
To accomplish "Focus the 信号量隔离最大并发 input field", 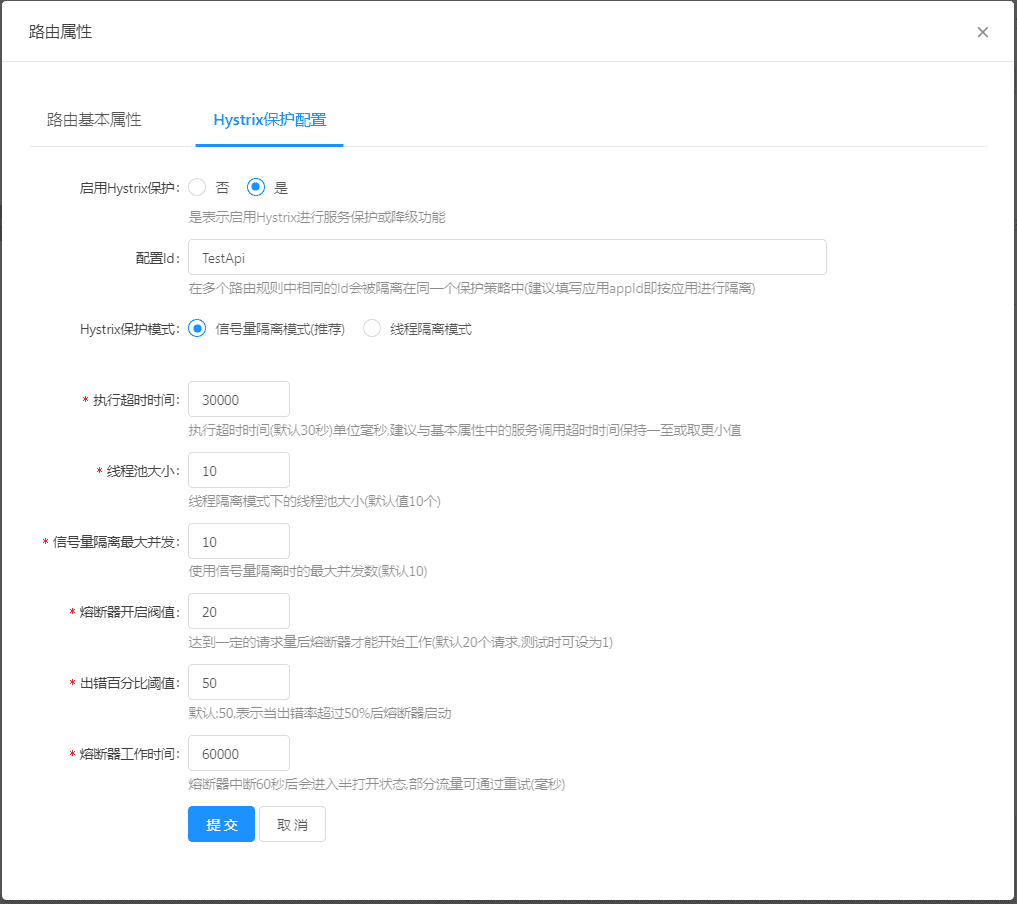I will tap(239, 541).
